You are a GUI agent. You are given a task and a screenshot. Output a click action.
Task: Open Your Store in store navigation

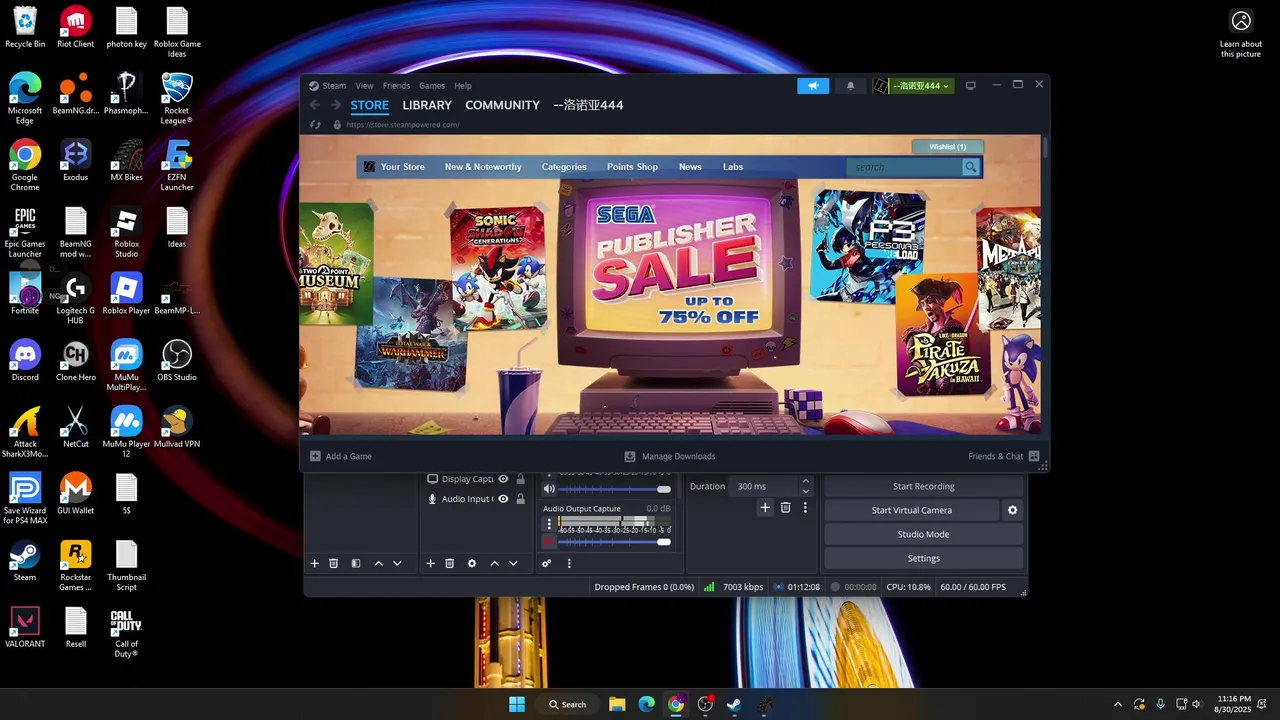point(402,167)
